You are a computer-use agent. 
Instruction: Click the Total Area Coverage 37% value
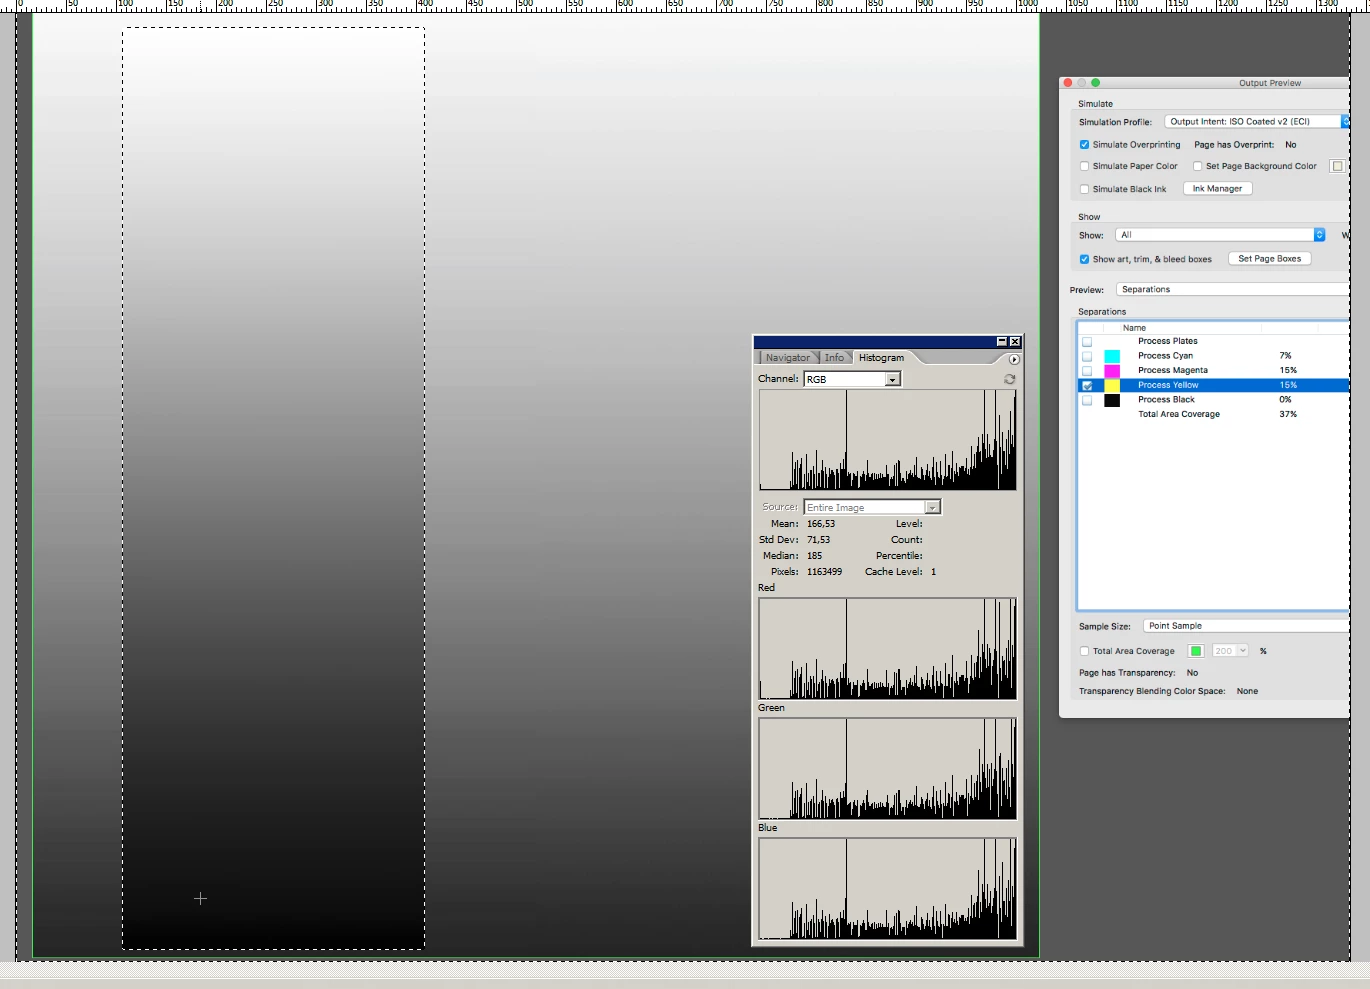(1288, 414)
